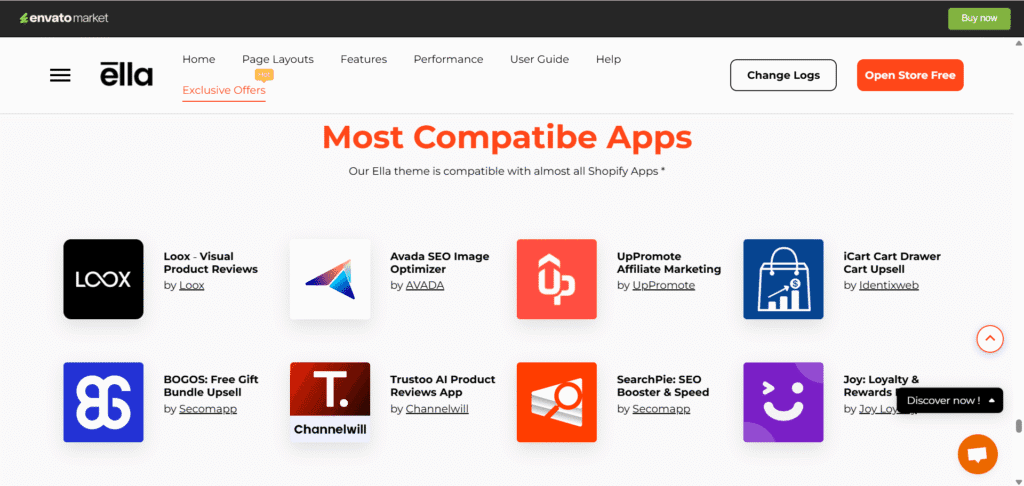Click the Loox - Visual Product Reviews title
Viewport: 1024px width, 486px height.
click(x=211, y=263)
